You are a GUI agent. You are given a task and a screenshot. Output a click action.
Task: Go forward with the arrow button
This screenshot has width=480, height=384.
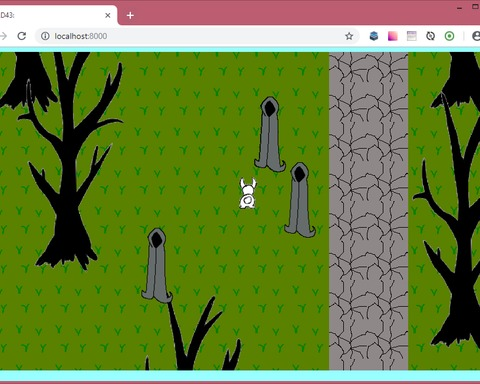[x=3, y=36]
